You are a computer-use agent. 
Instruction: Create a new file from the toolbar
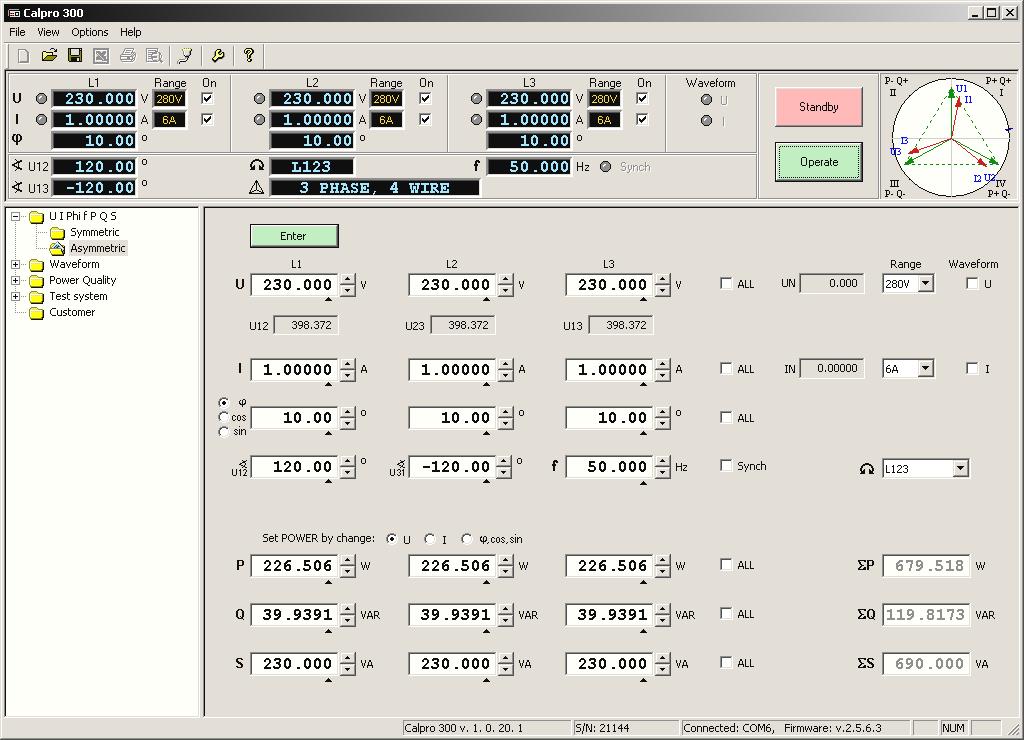click(x=24, y=56)
